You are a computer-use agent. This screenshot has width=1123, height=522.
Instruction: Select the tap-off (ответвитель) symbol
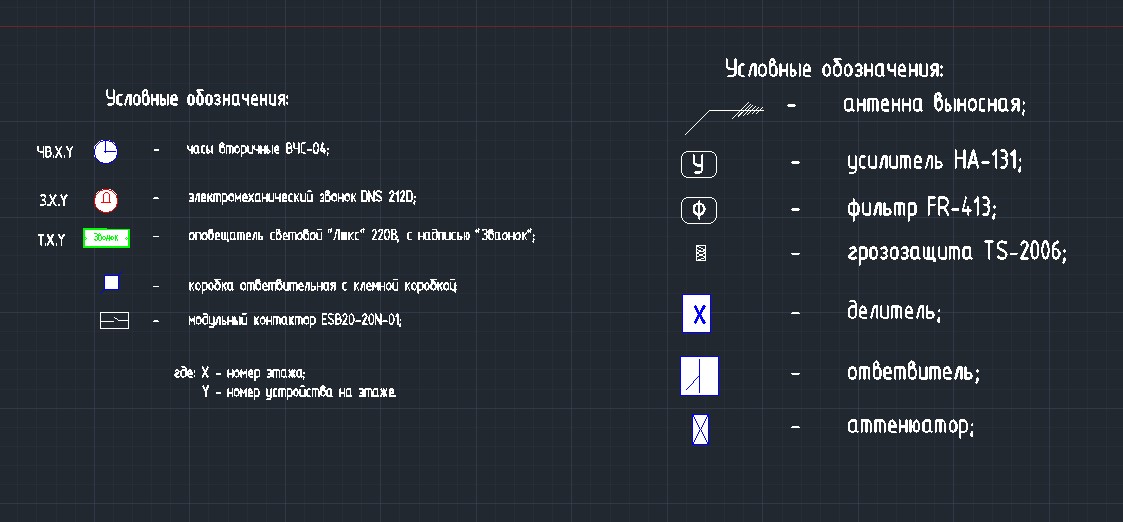point(699,376)
